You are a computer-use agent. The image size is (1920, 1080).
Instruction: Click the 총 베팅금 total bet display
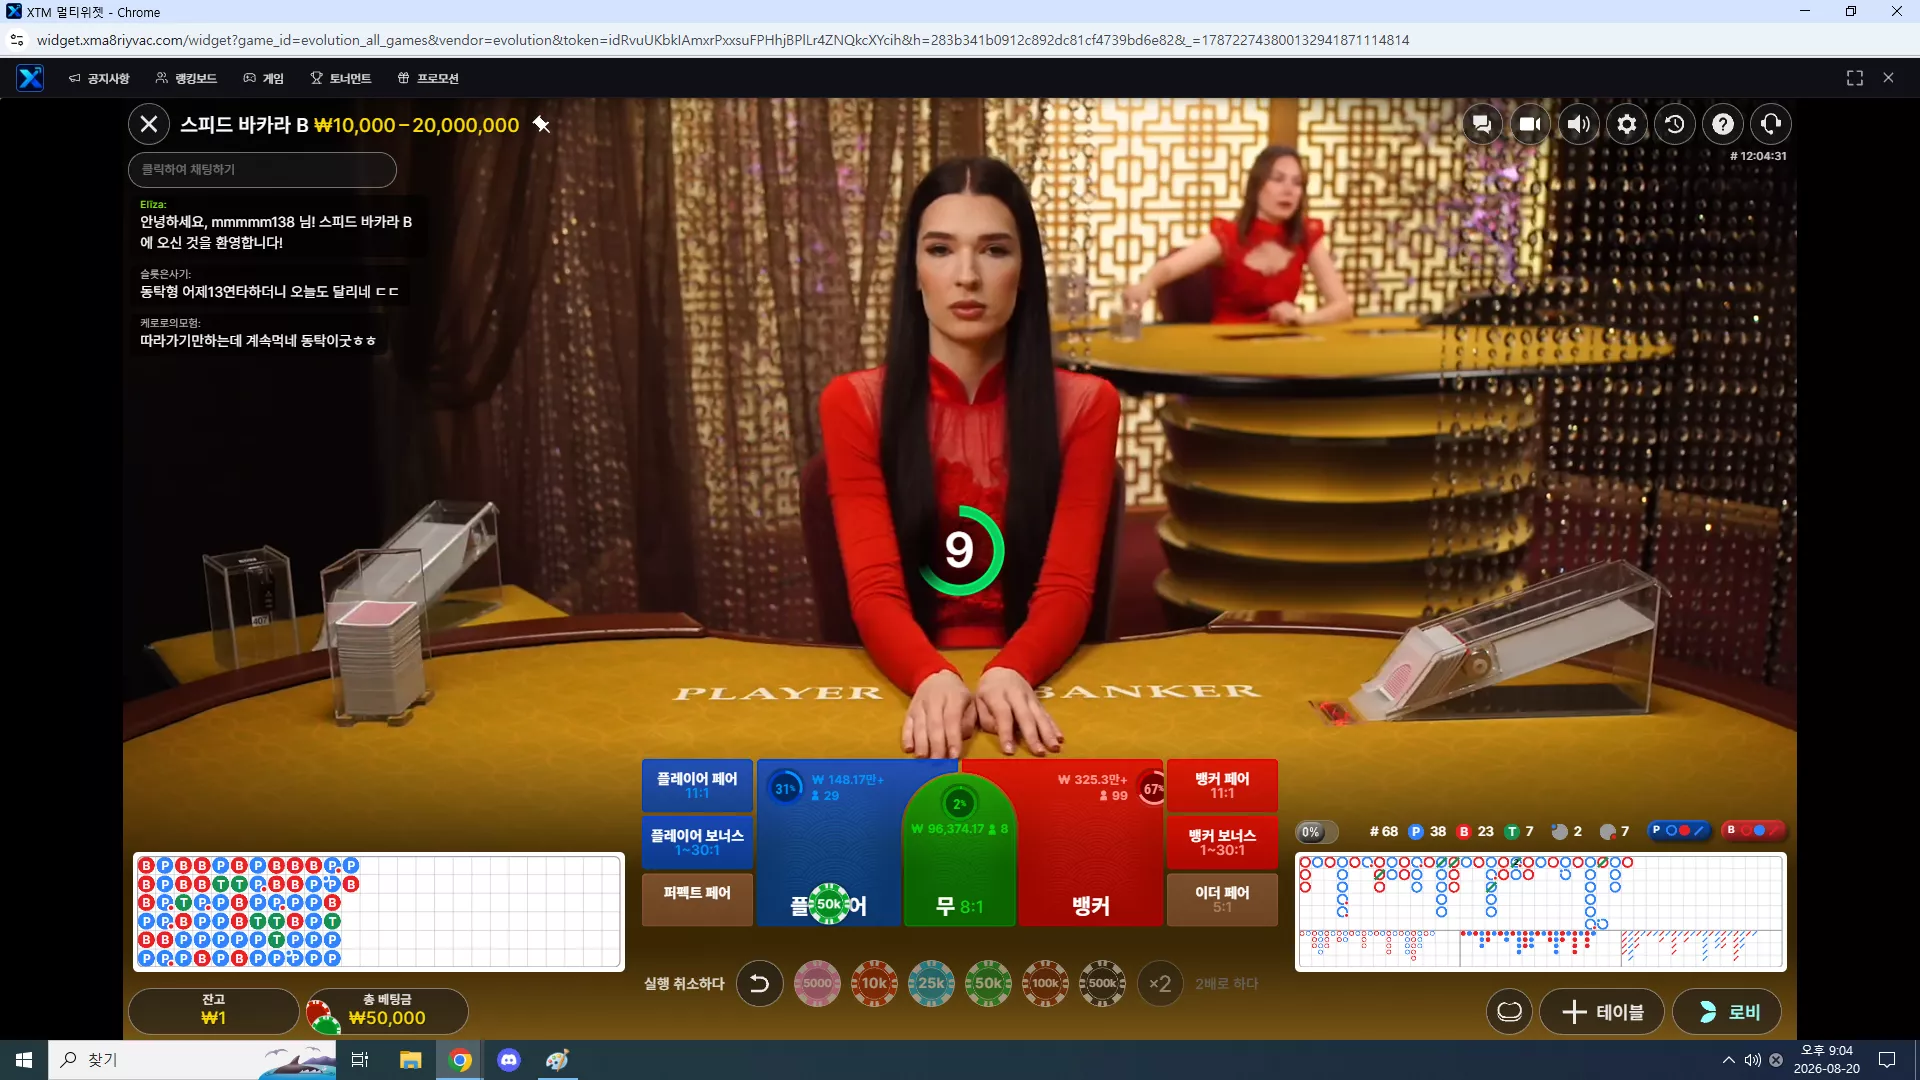tap(387, 1011)
